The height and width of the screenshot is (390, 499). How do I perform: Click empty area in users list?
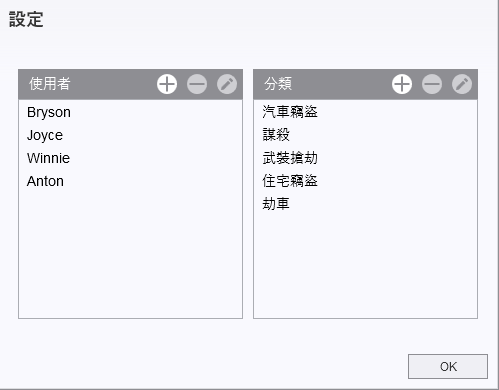pyautogui.click(x=130, y=255)
